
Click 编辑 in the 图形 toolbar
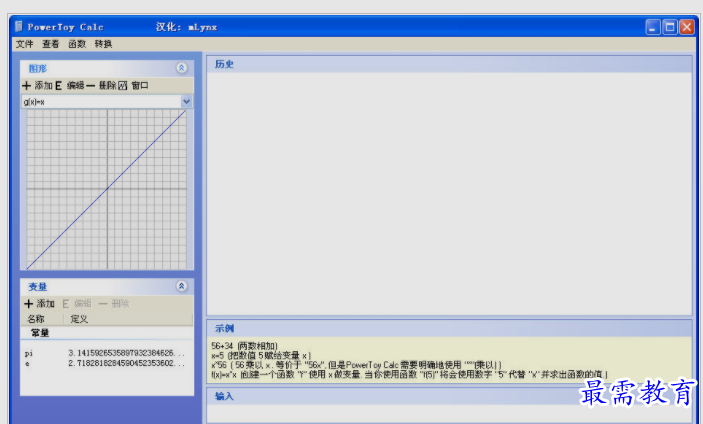click(69, 85)
